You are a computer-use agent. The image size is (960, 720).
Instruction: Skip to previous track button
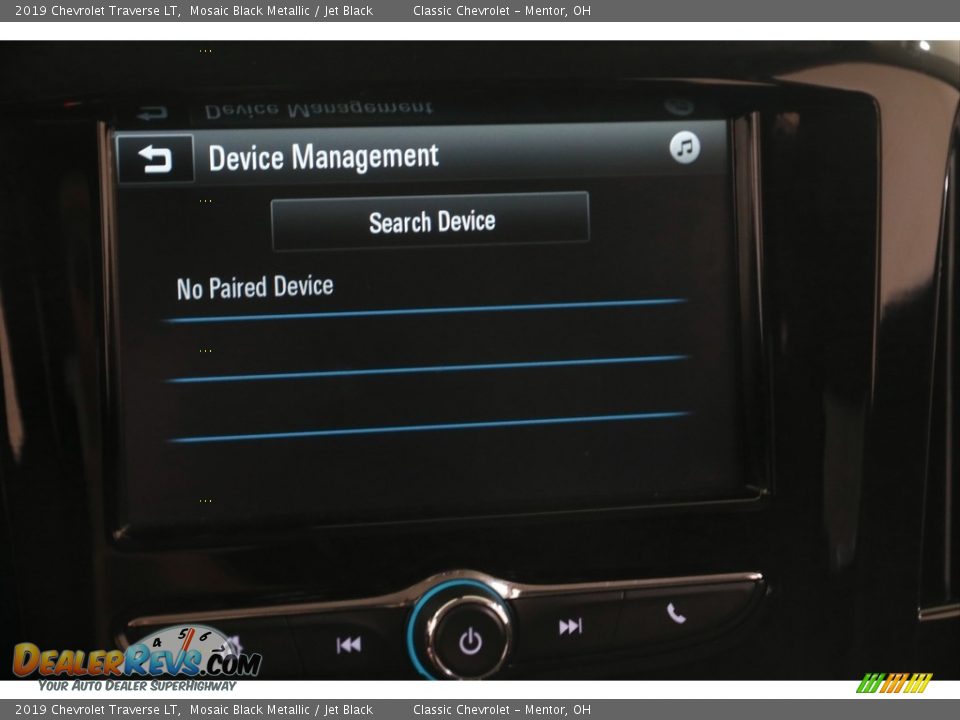coord(349,645)
